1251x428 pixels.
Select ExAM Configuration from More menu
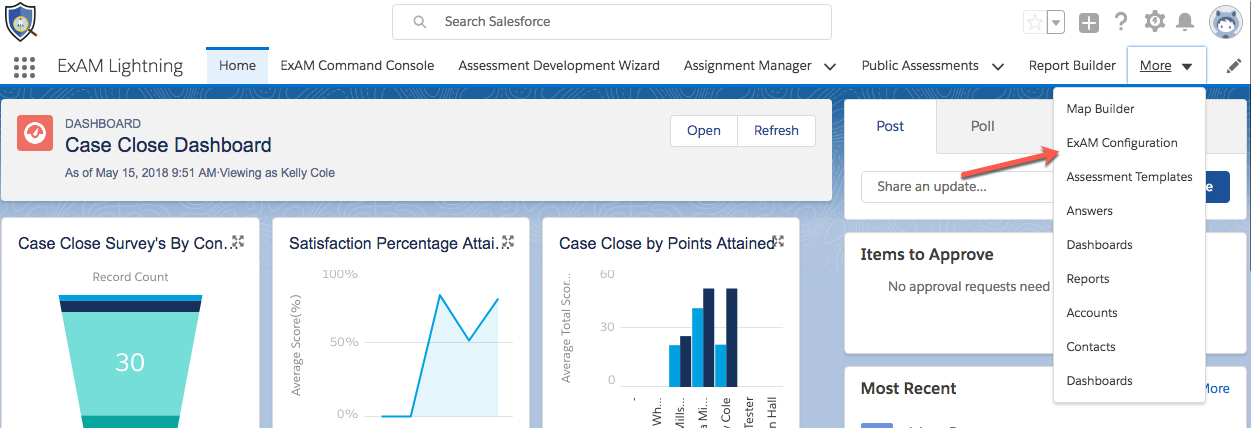coord(1122,143)
